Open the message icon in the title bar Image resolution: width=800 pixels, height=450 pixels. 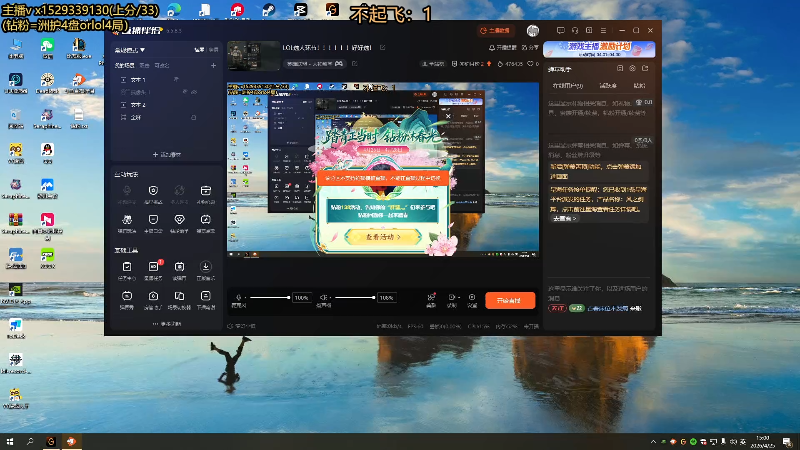(x=560, y=31)
